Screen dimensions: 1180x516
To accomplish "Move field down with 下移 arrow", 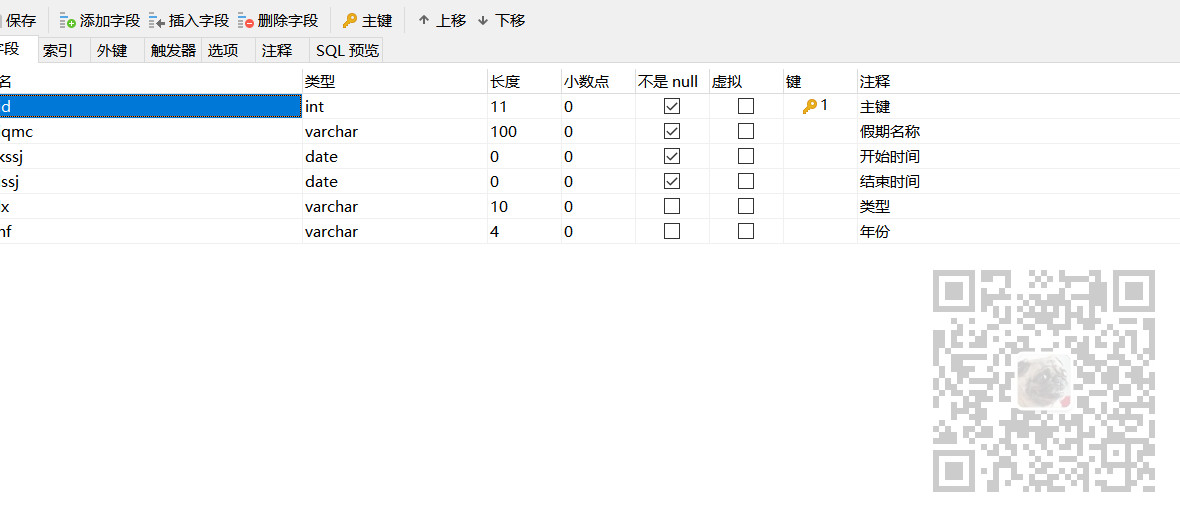I will click(501, 20).
